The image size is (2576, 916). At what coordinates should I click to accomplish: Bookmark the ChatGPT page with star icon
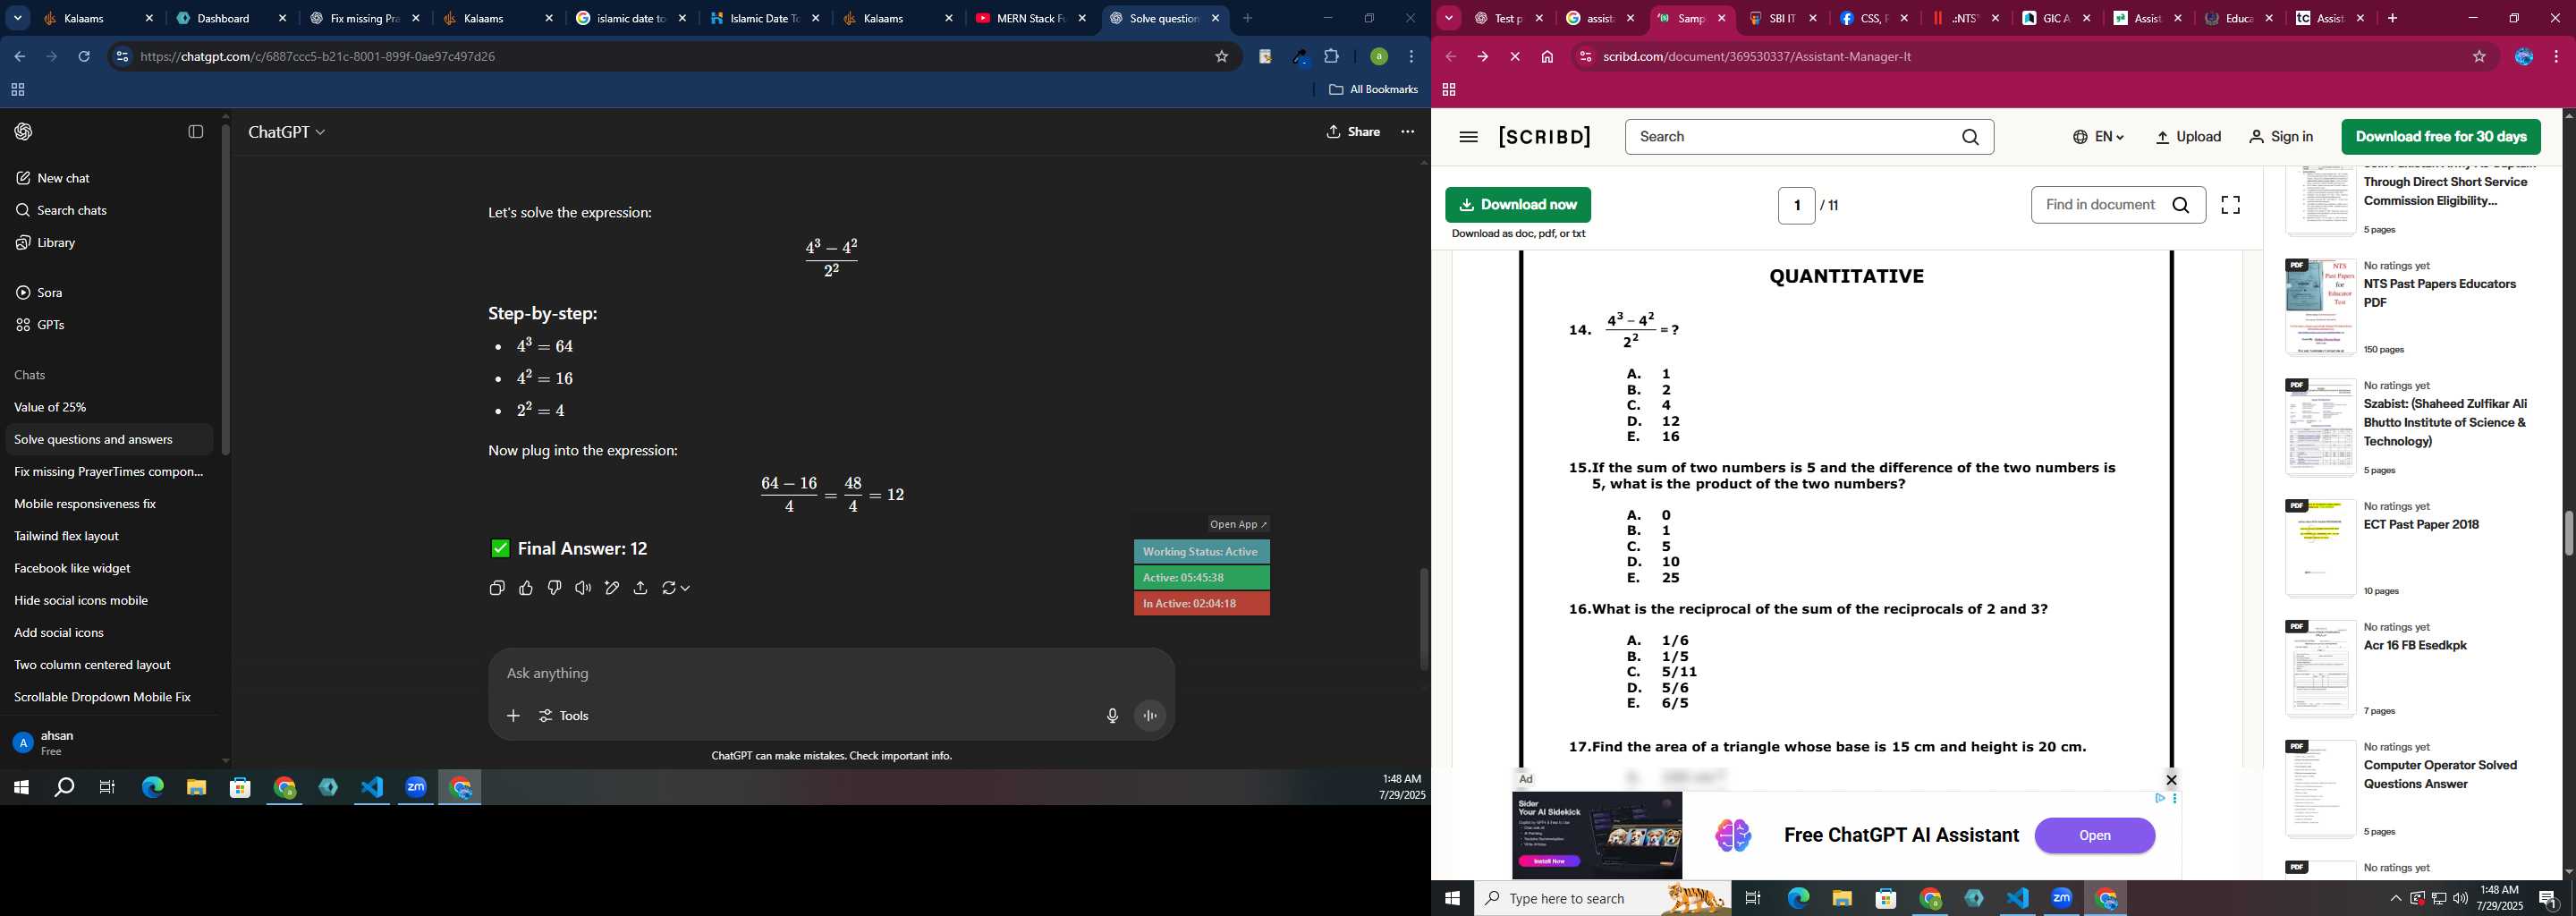tap(1221, 57)
